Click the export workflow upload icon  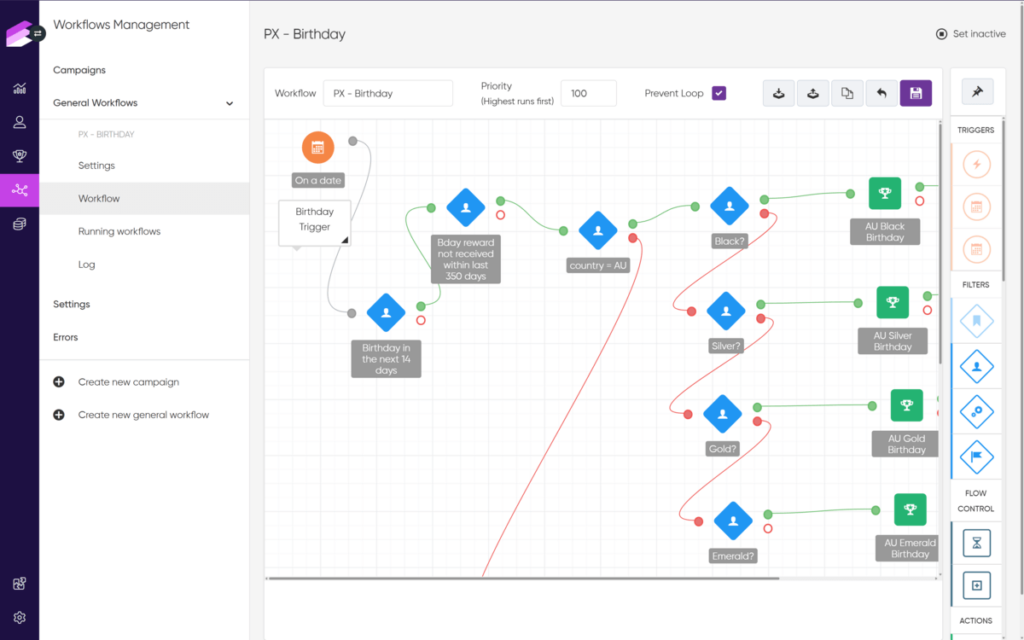click(813, 93)
